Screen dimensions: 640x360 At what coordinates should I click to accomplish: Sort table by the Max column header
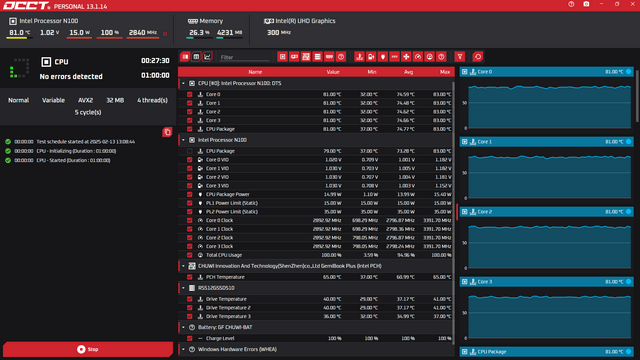coord(444,72)
